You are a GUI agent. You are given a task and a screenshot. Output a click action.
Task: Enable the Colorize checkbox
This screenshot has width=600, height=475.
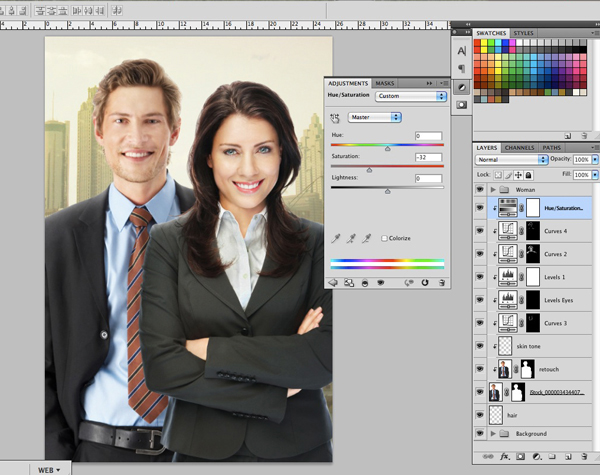384,238
